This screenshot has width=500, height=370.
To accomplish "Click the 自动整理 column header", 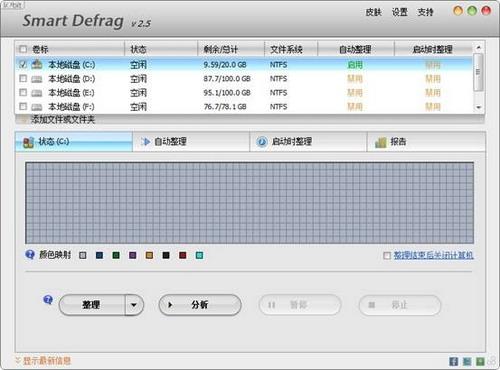I will [x=356, y=49].
